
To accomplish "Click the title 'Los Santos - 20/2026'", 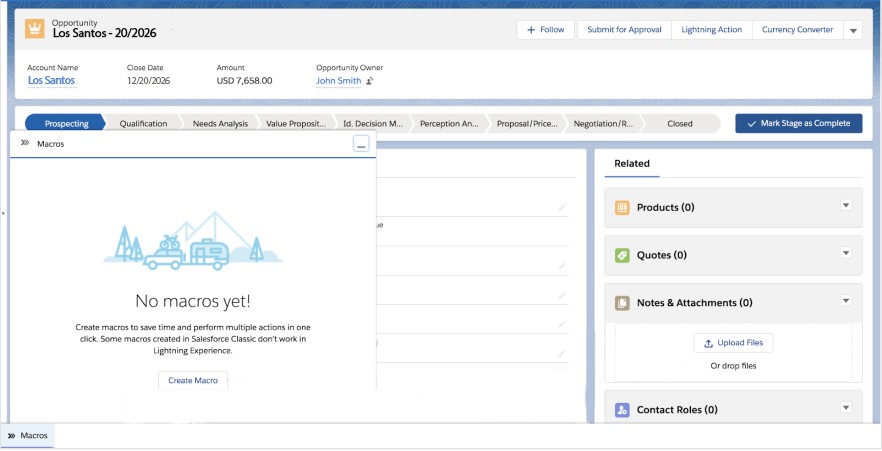I will 105,33.
